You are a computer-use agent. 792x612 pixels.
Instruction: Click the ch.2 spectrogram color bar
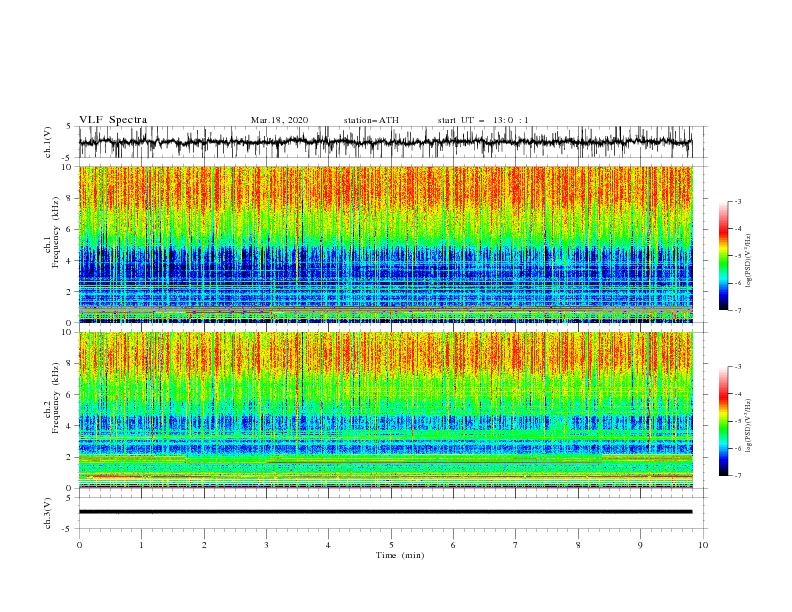click(x=723, y=421)
